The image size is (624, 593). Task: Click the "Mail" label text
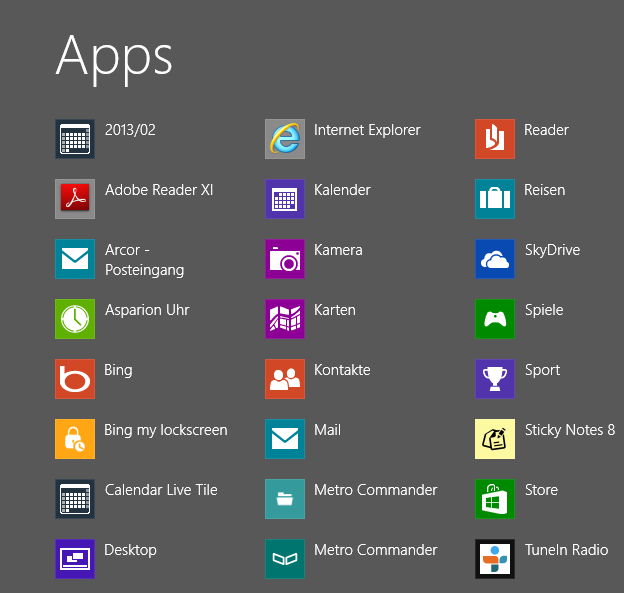tap(328, 430)
